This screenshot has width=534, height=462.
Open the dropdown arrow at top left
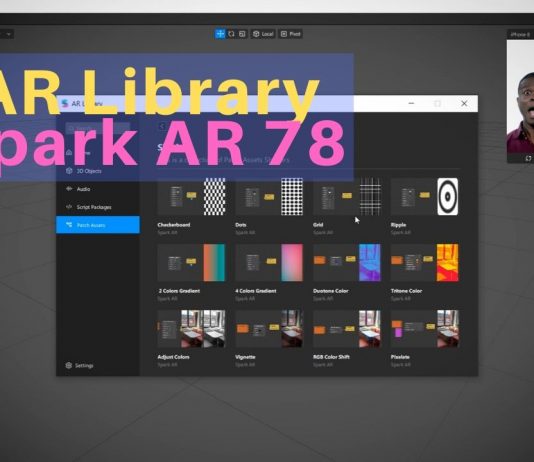(x=9, y=34)
